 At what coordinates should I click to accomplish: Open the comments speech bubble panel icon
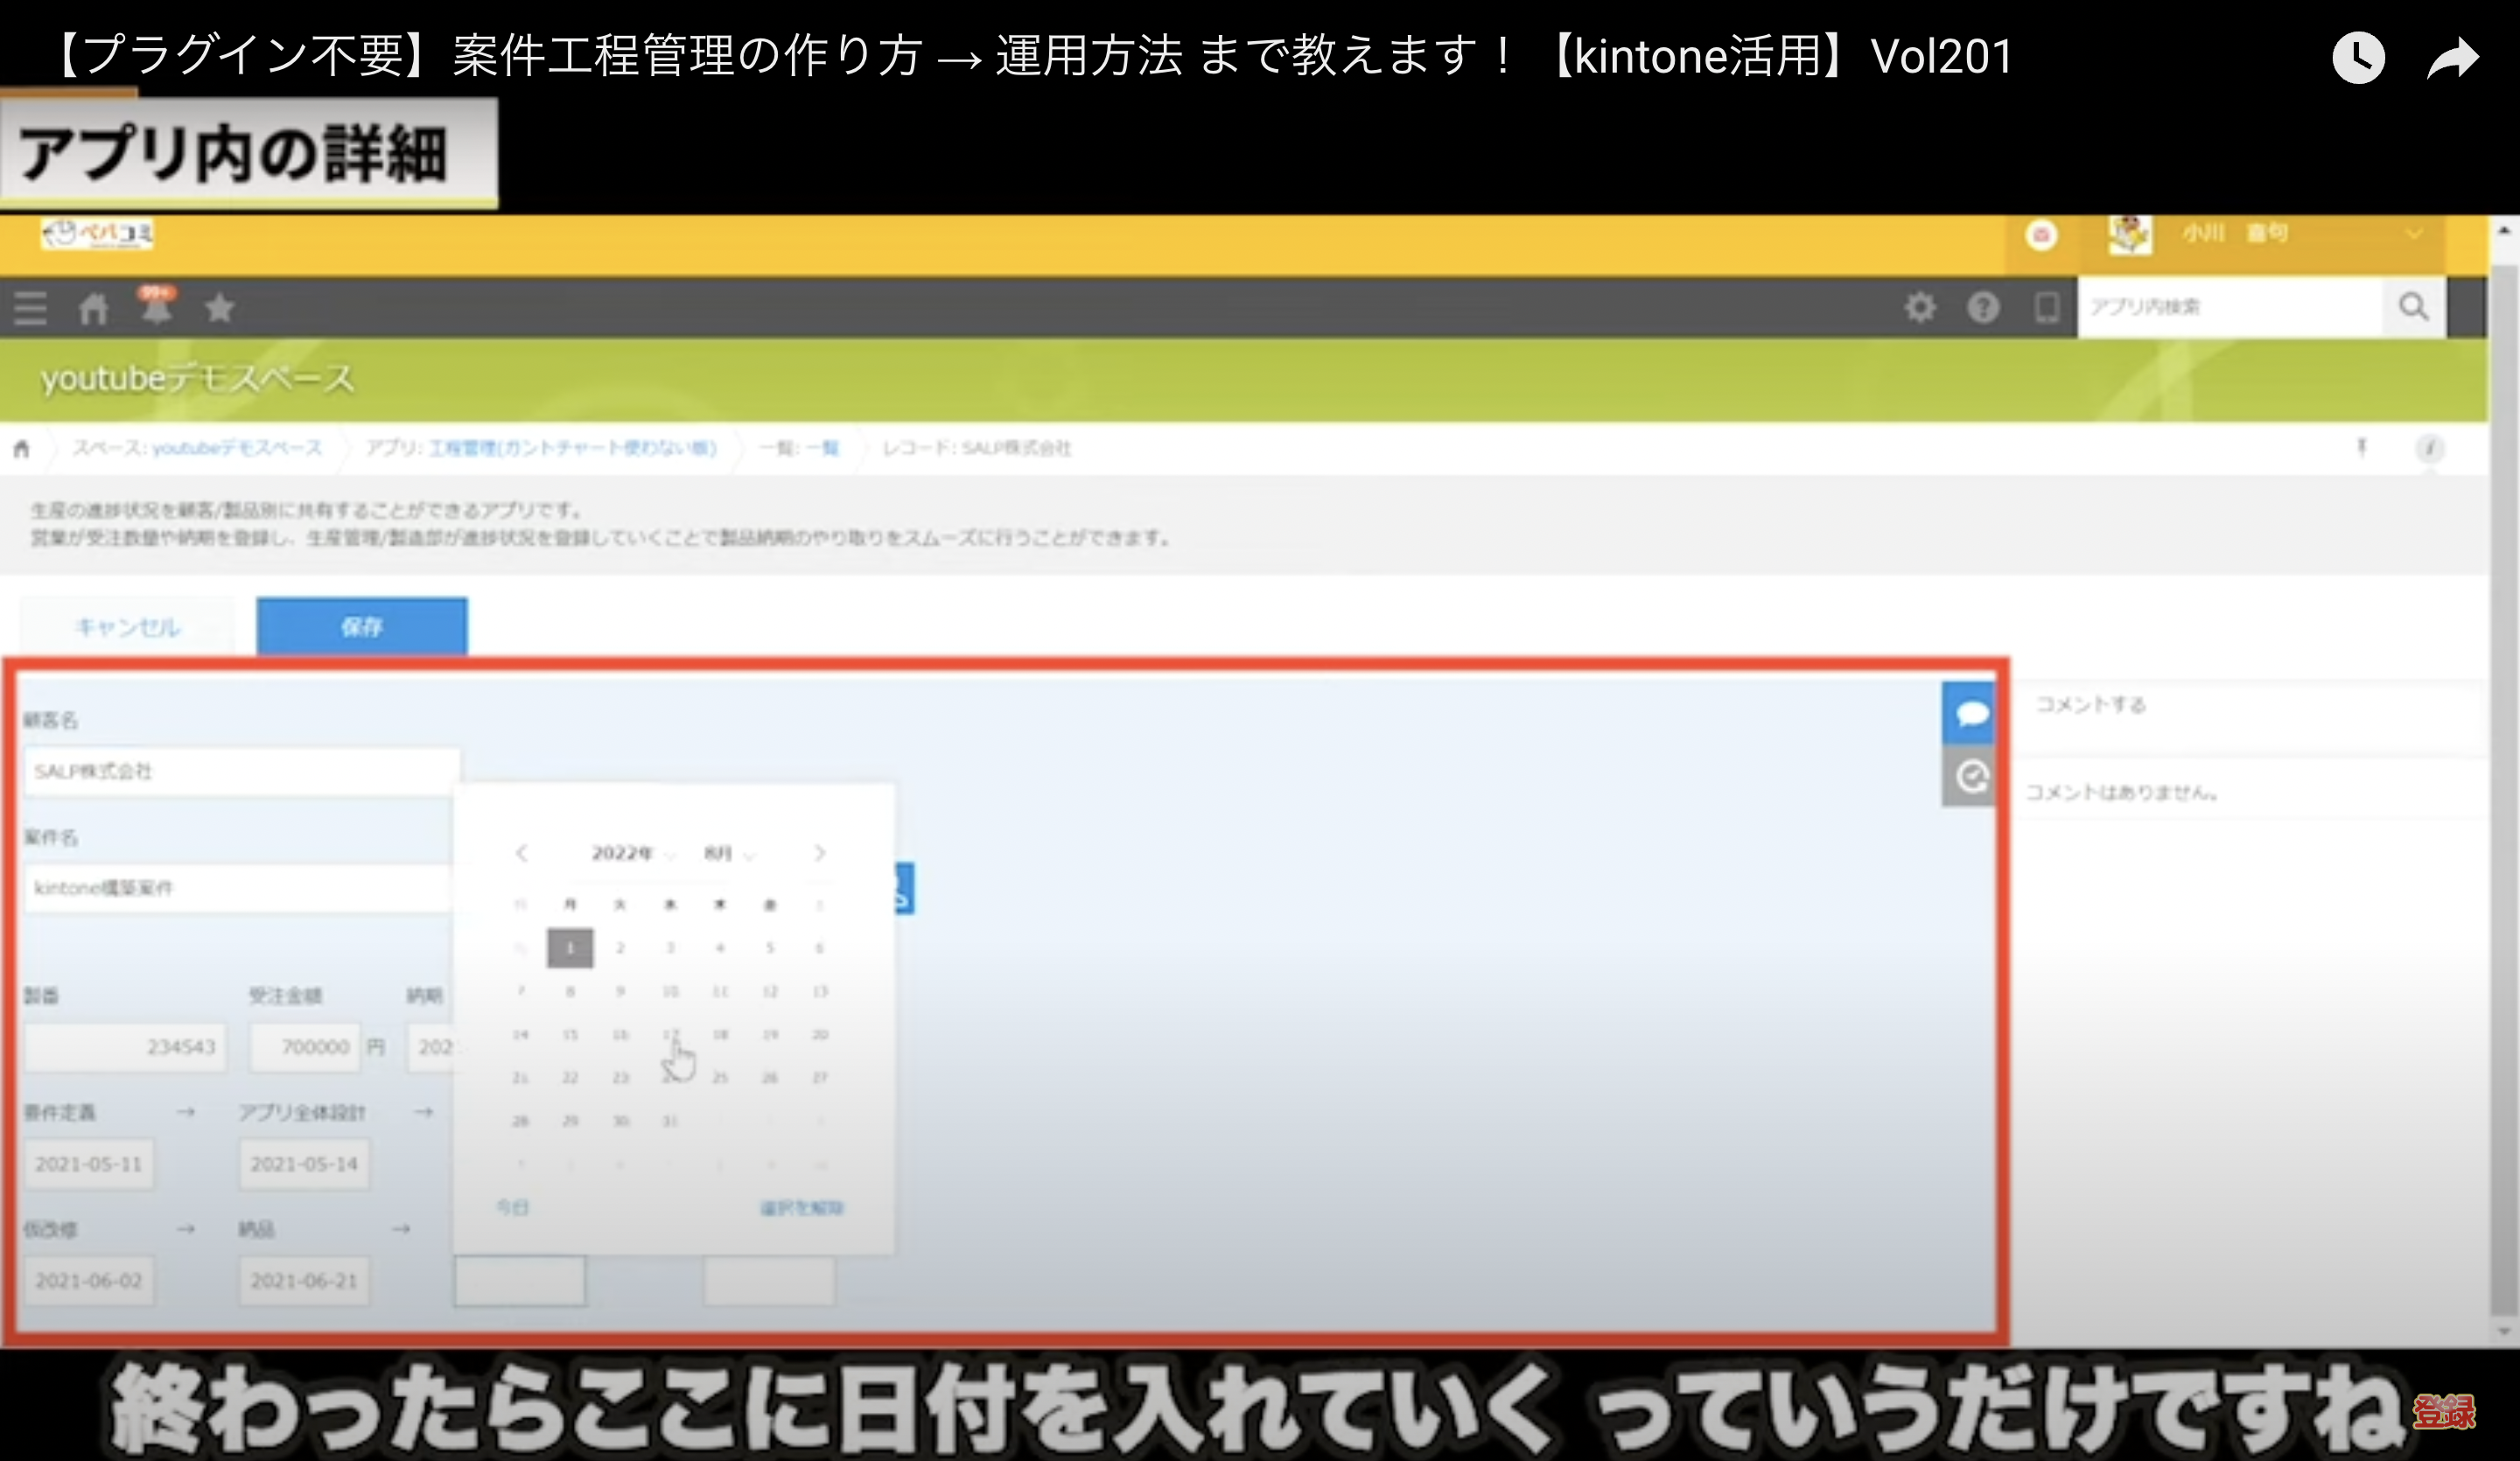pyautogui.click(x=1970, y=713)
